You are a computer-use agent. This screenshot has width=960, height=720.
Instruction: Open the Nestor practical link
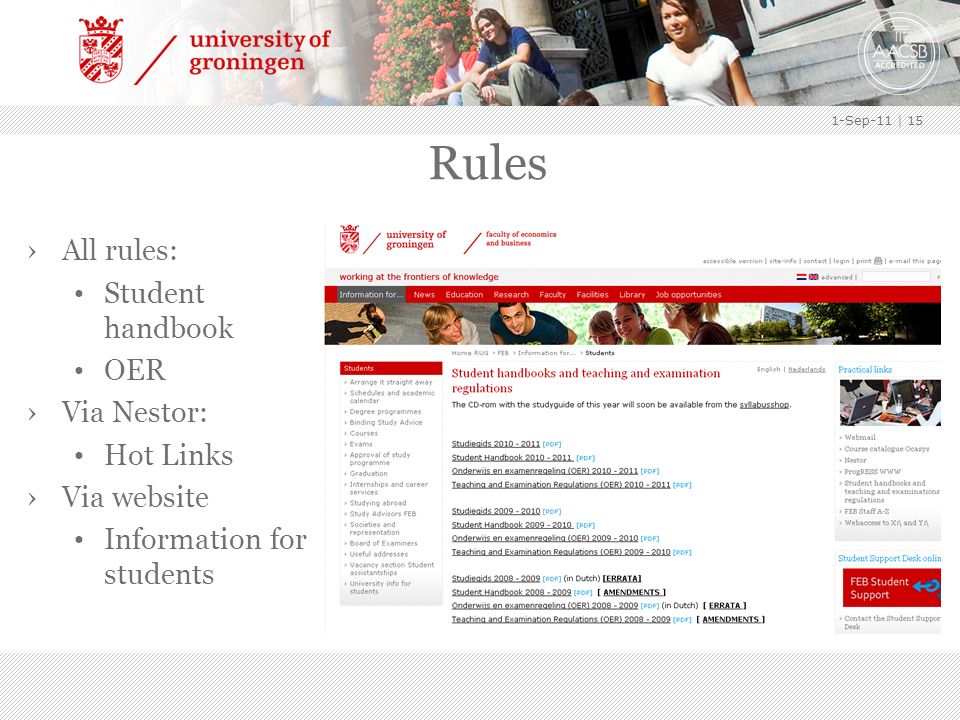click(855, 460)
